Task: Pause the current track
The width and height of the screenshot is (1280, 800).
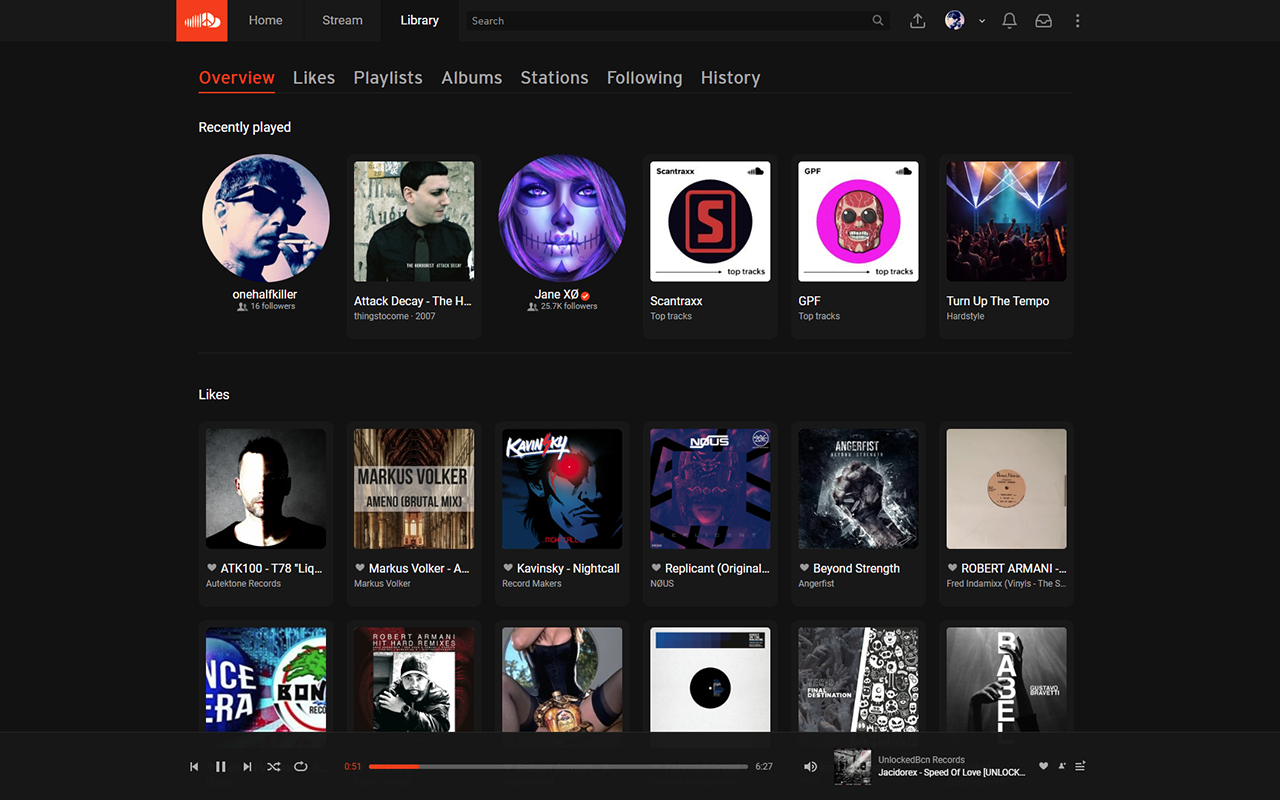Action: tap(221, 767)
